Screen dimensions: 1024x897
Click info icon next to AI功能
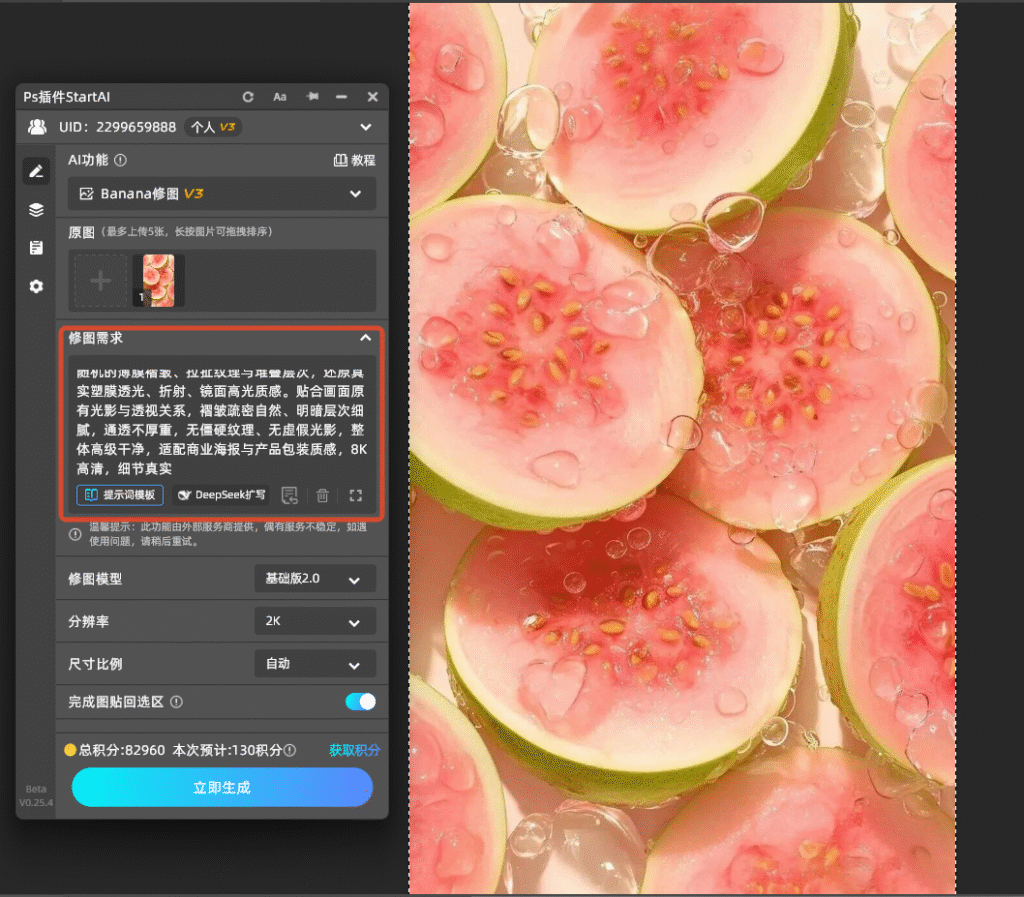[121, 160]
